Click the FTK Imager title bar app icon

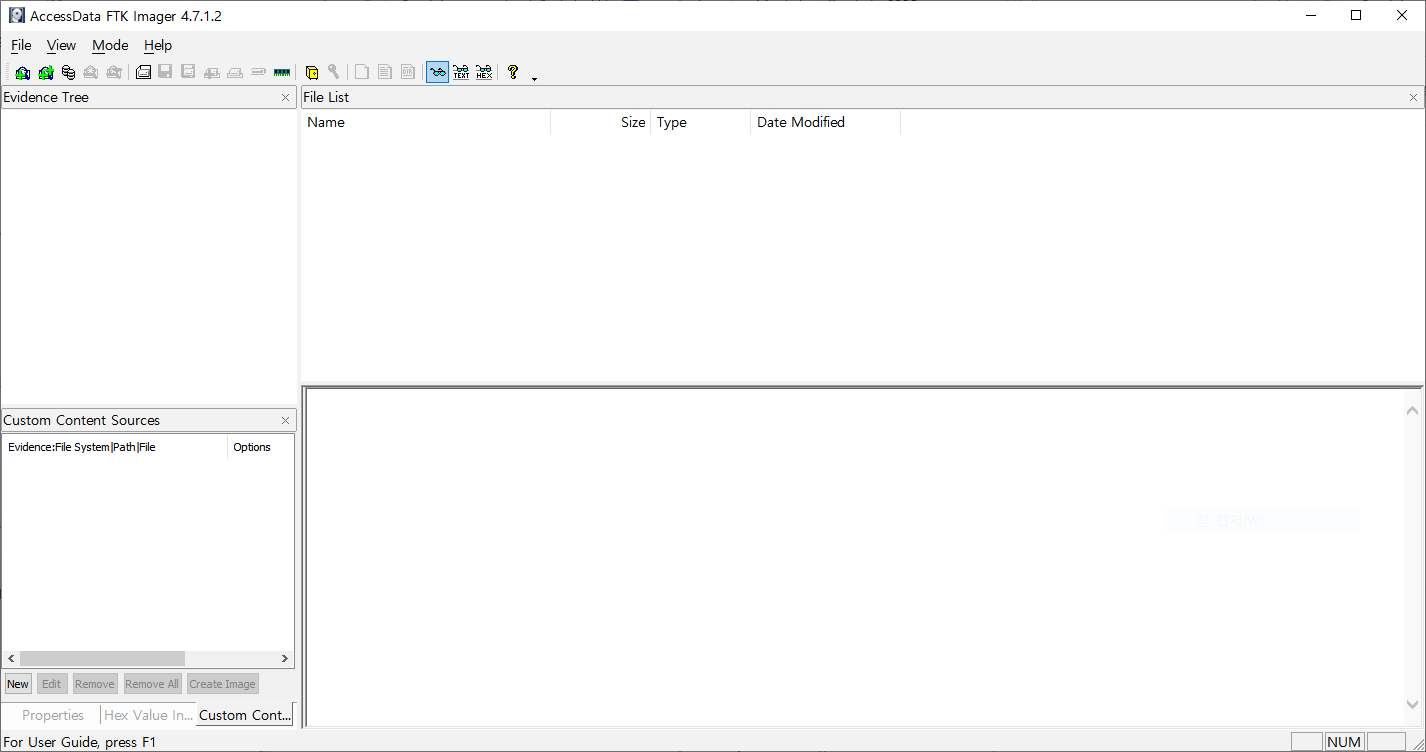click(x=16, y=15)
